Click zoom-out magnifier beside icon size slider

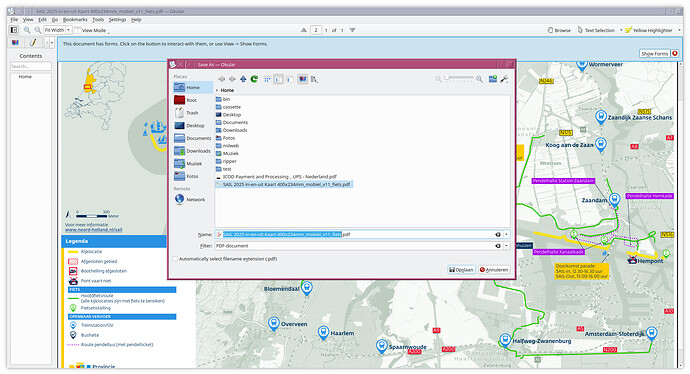point(438,79)
